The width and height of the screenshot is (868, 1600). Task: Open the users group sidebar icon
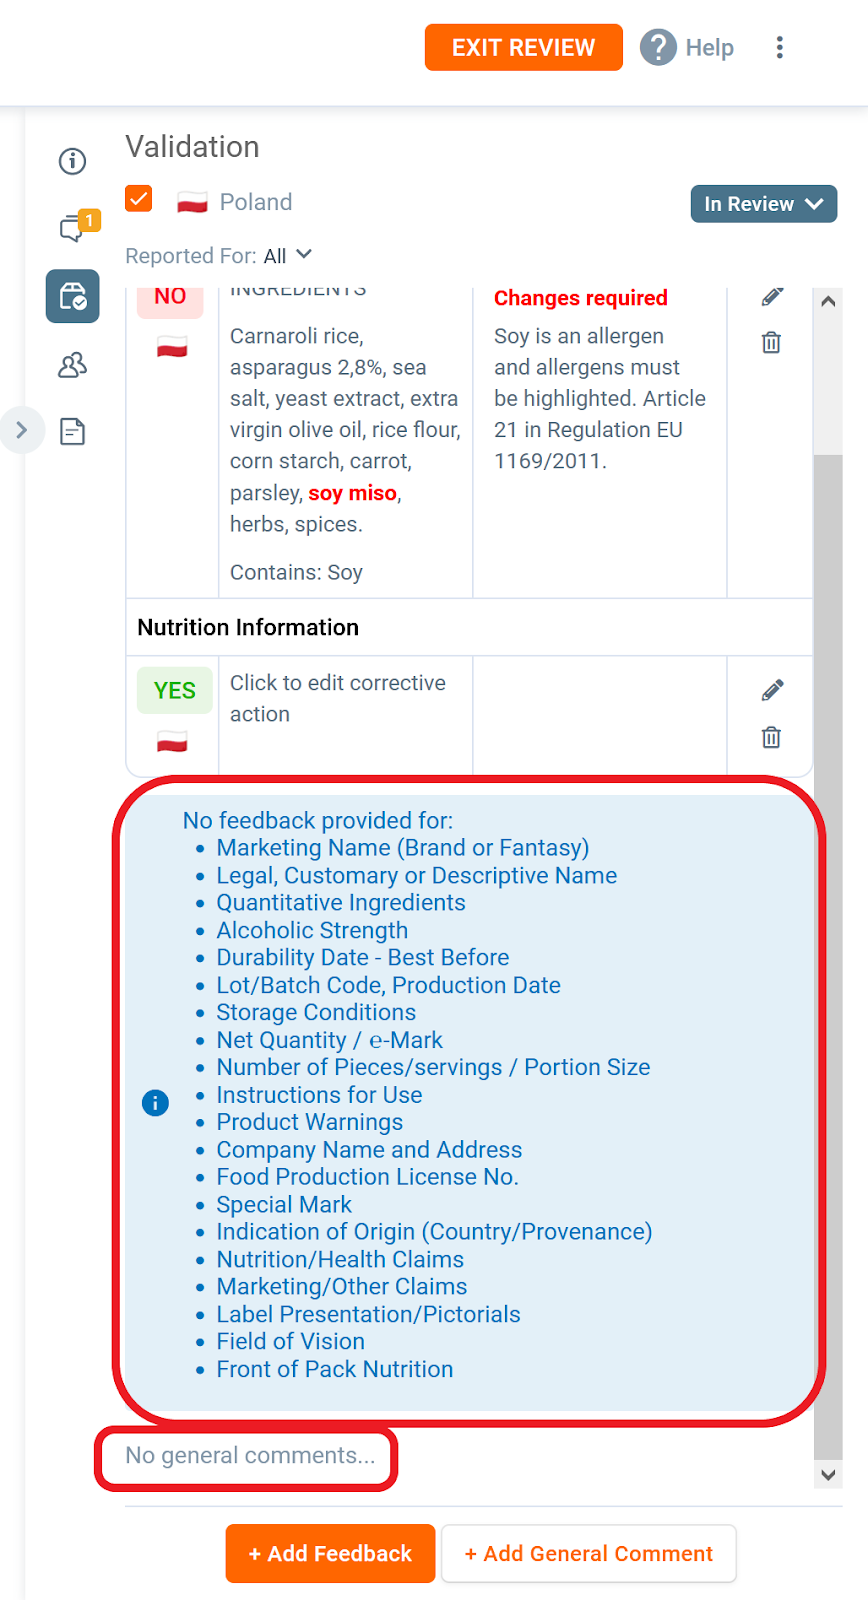tap(72, 365)
